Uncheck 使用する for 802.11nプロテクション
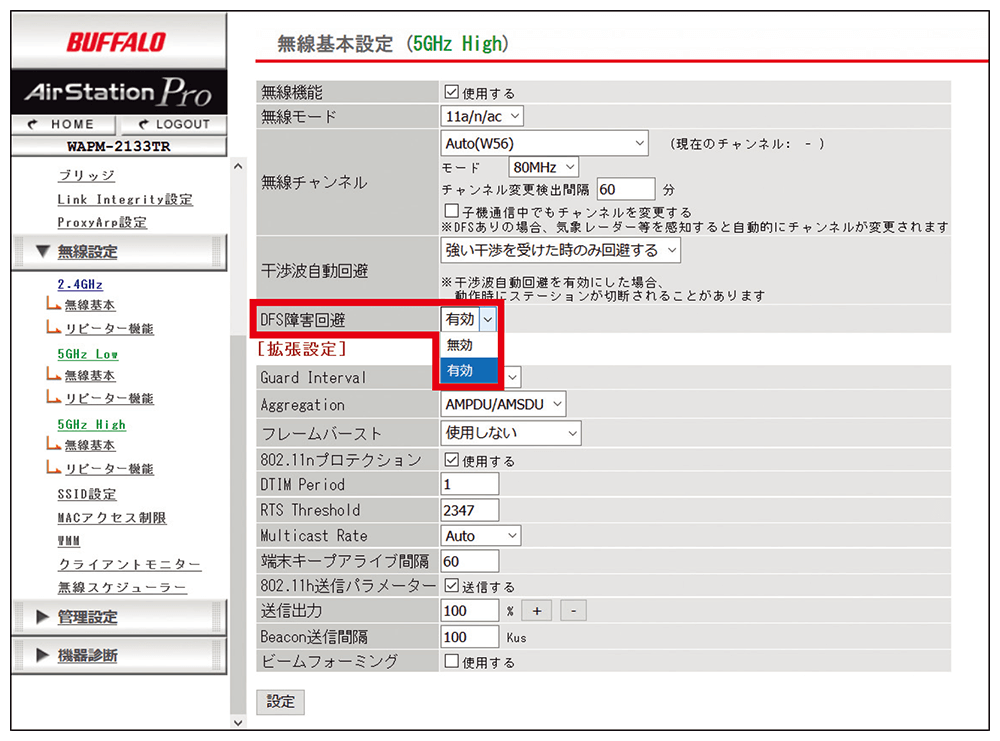Viewport: 1000px width, 741px height. tap(451, 460)
